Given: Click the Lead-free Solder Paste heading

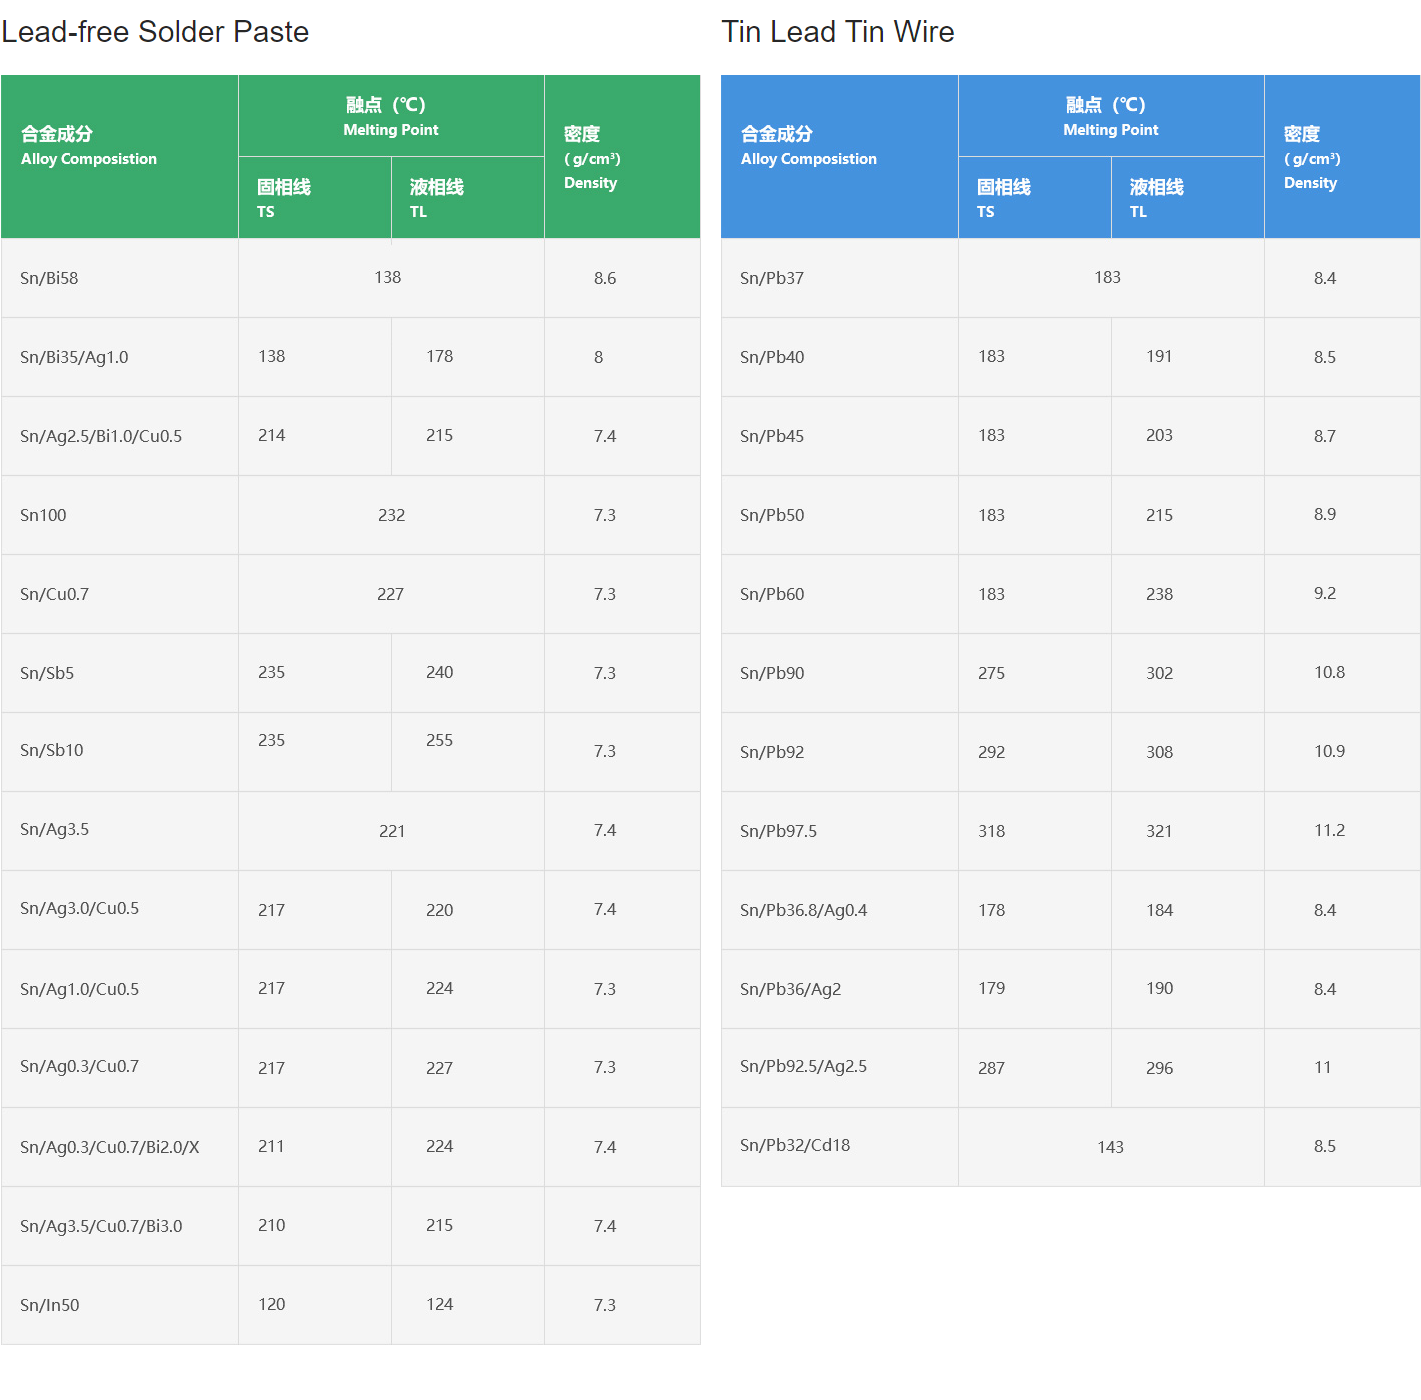Looking at the screenshot, I should click(155, 32).
